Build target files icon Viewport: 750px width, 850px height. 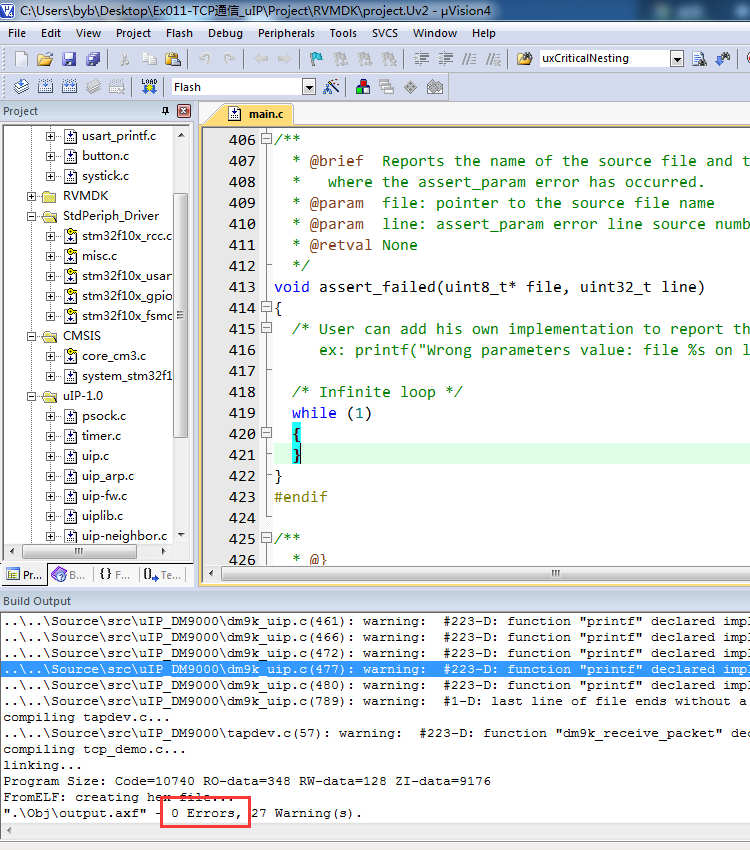(46, 87)
